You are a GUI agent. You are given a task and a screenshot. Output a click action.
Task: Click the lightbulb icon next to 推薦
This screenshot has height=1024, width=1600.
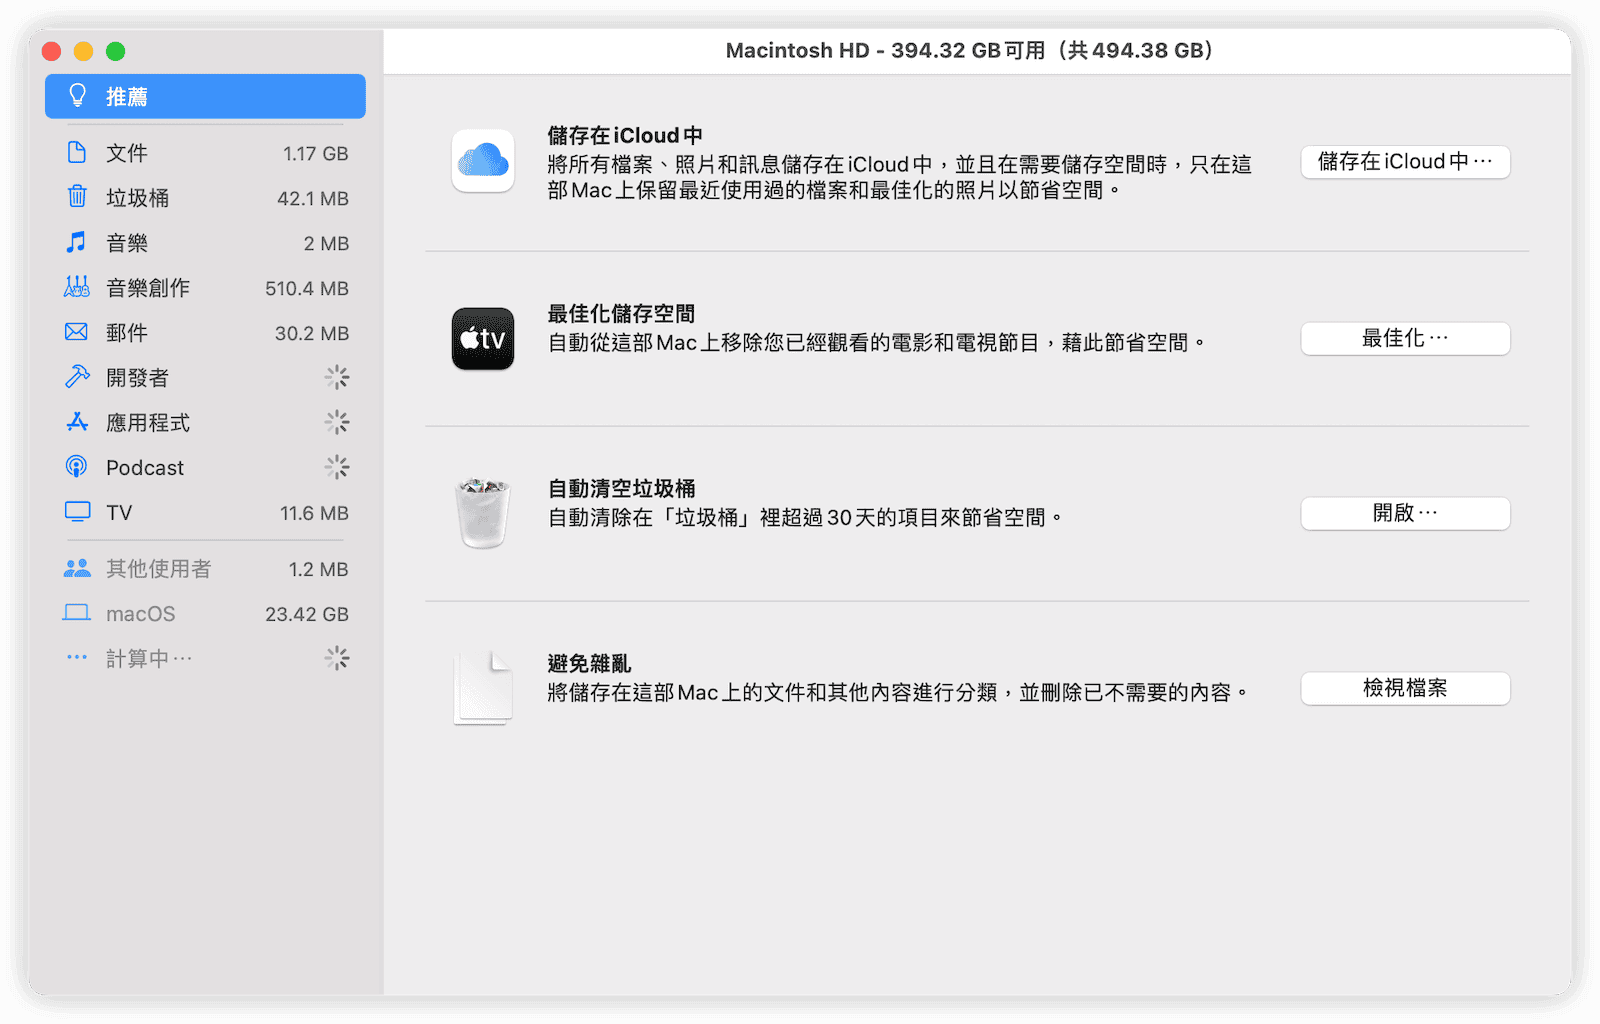point(77,96)
